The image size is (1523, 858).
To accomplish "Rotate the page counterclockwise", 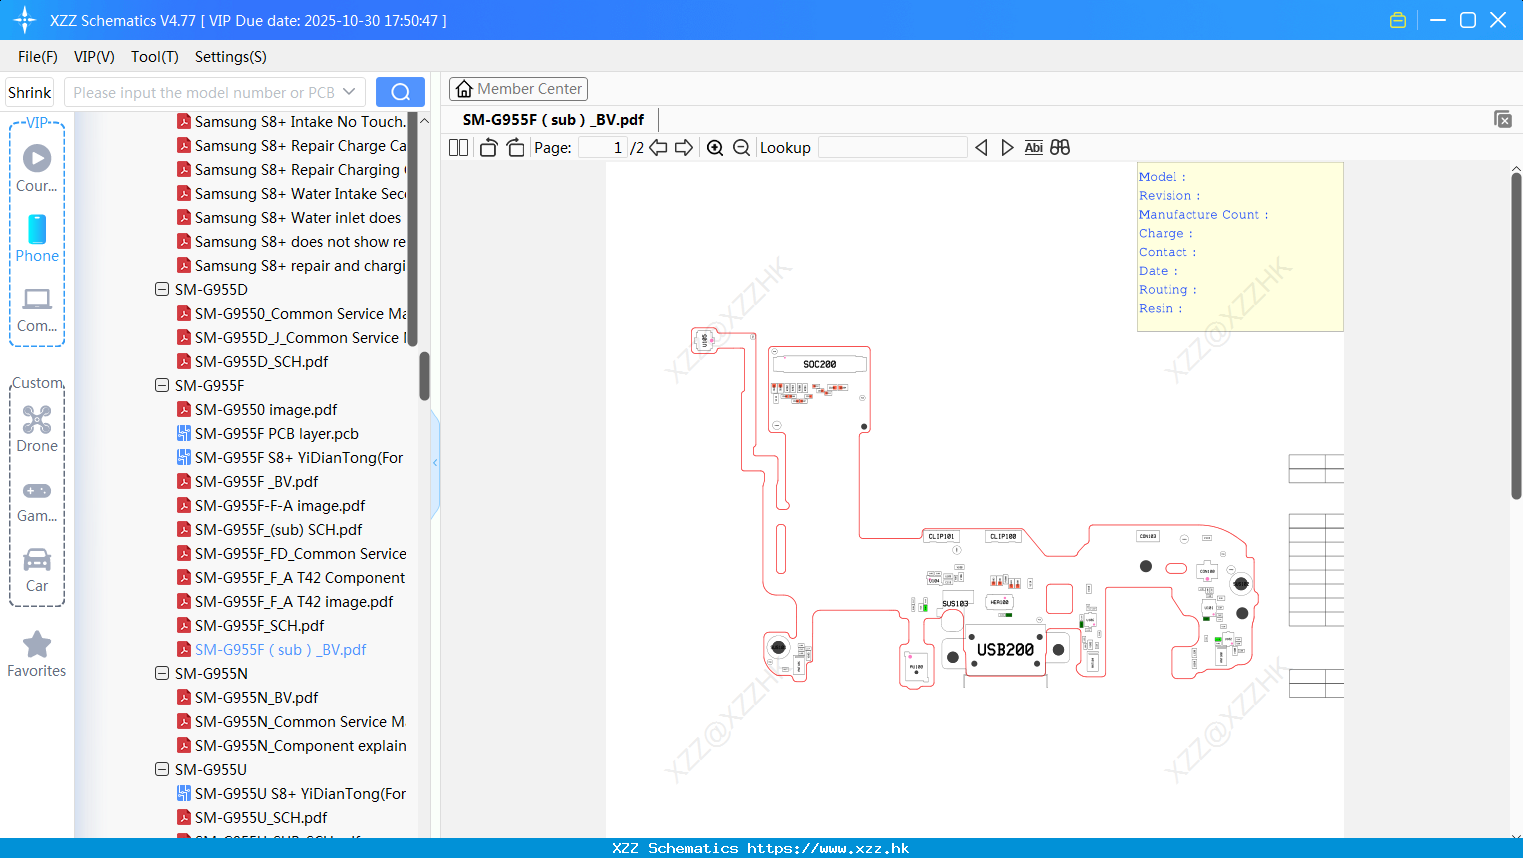I will [488, 147].
